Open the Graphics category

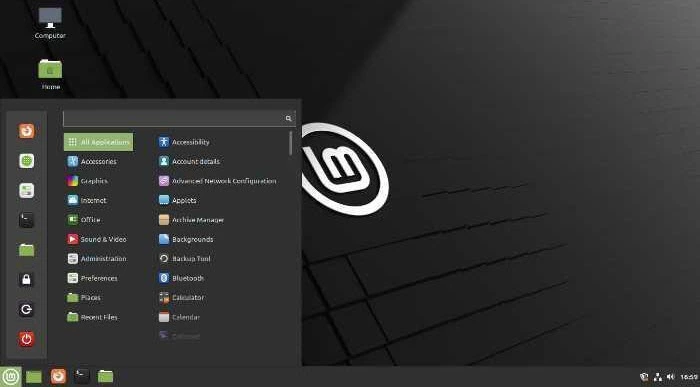point(98,181)
